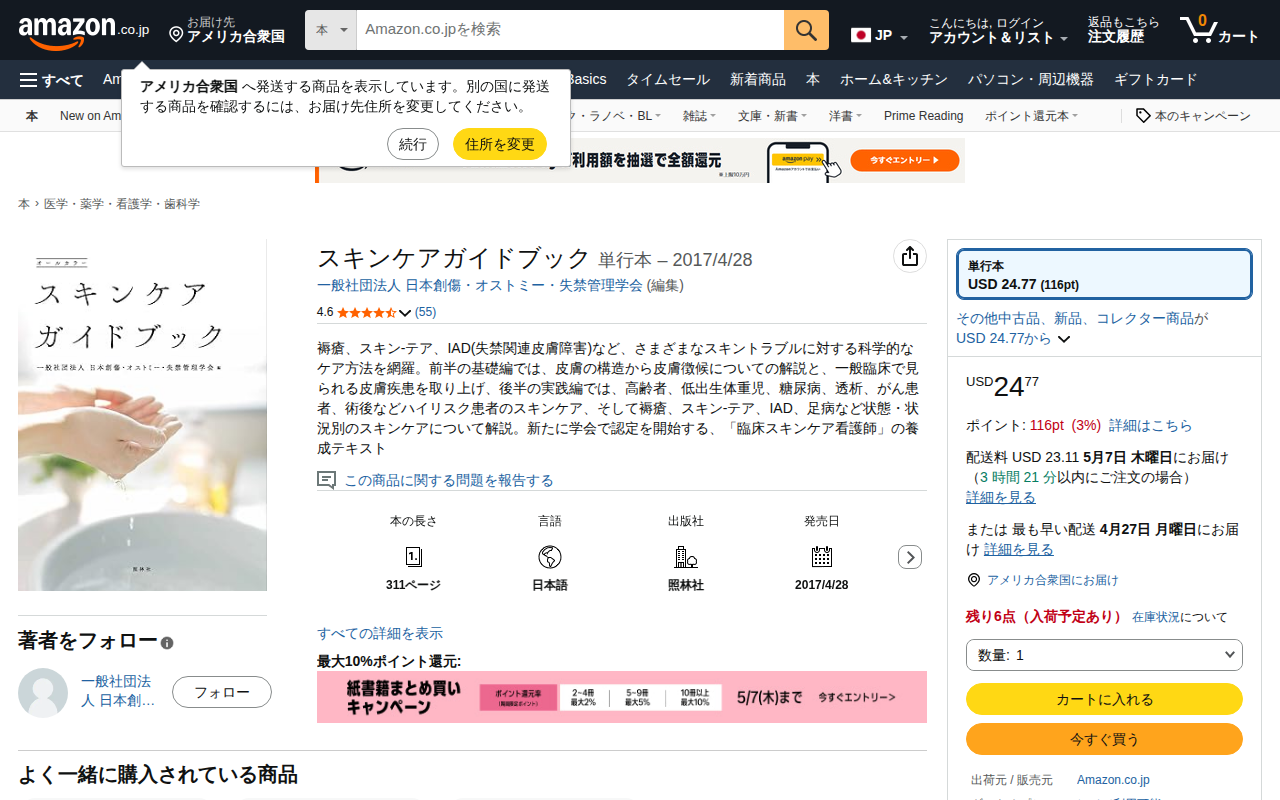Select ホーム&キッチン in the nav bar
Screen dimensions: 1280x800
click(894, 80)
